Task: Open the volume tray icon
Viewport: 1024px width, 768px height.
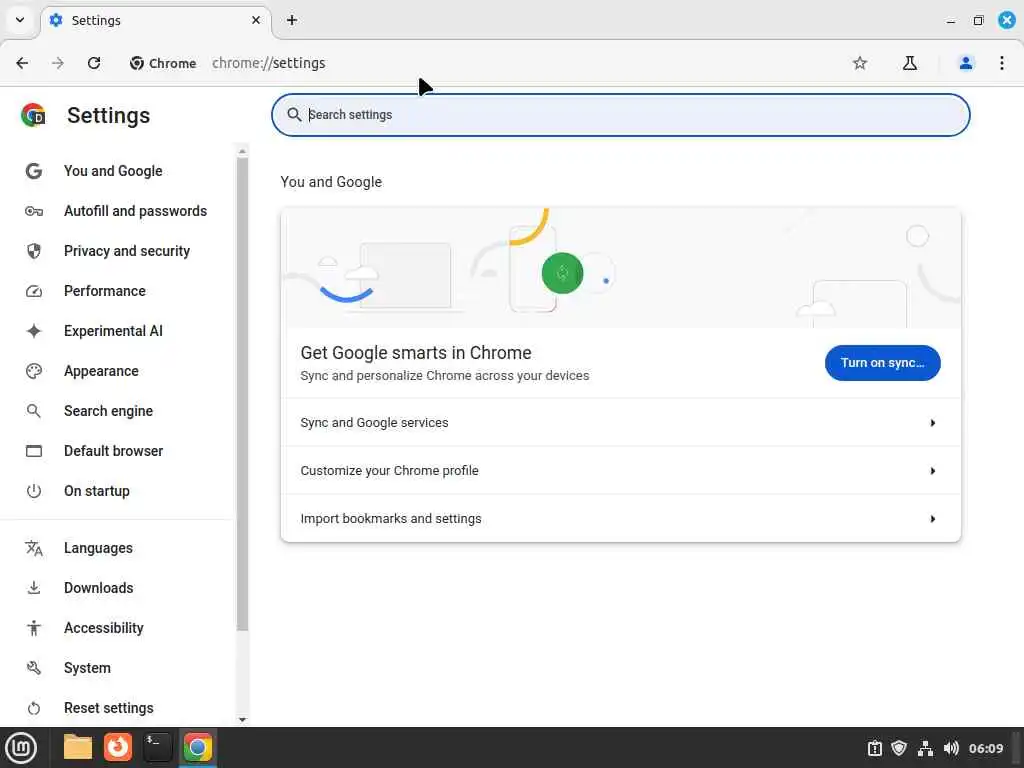Action: tap(951, 748)
